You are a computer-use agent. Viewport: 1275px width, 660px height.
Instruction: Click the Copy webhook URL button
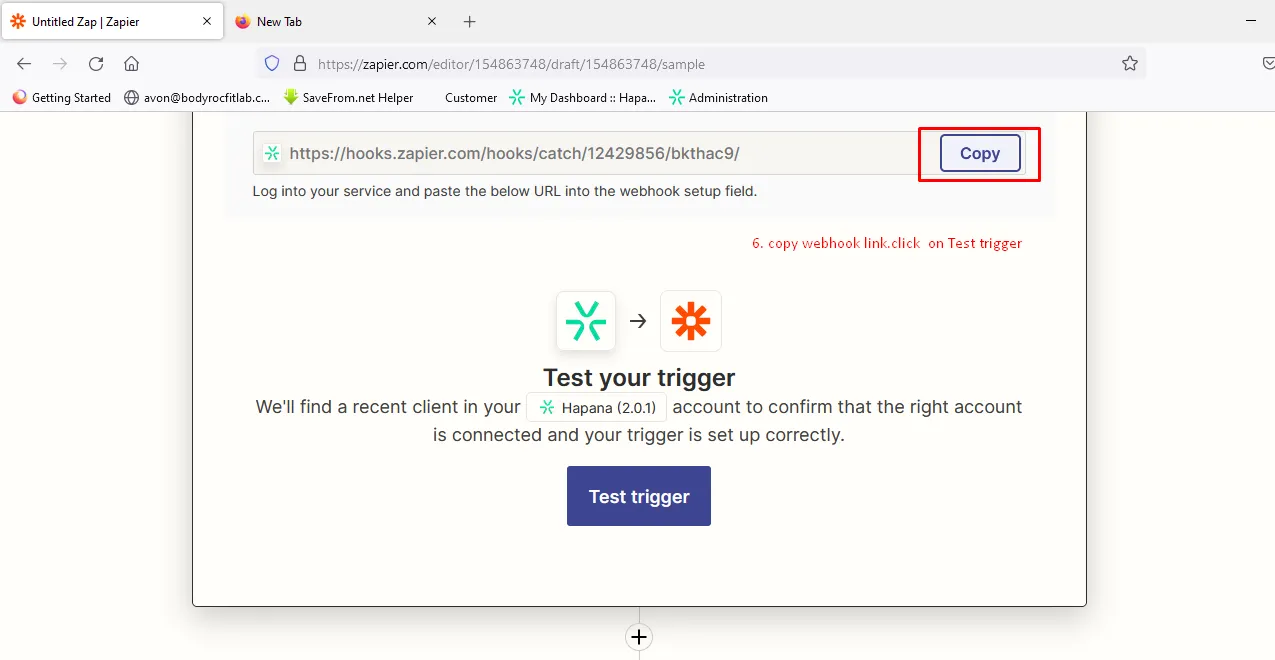(x=980, y=153)
